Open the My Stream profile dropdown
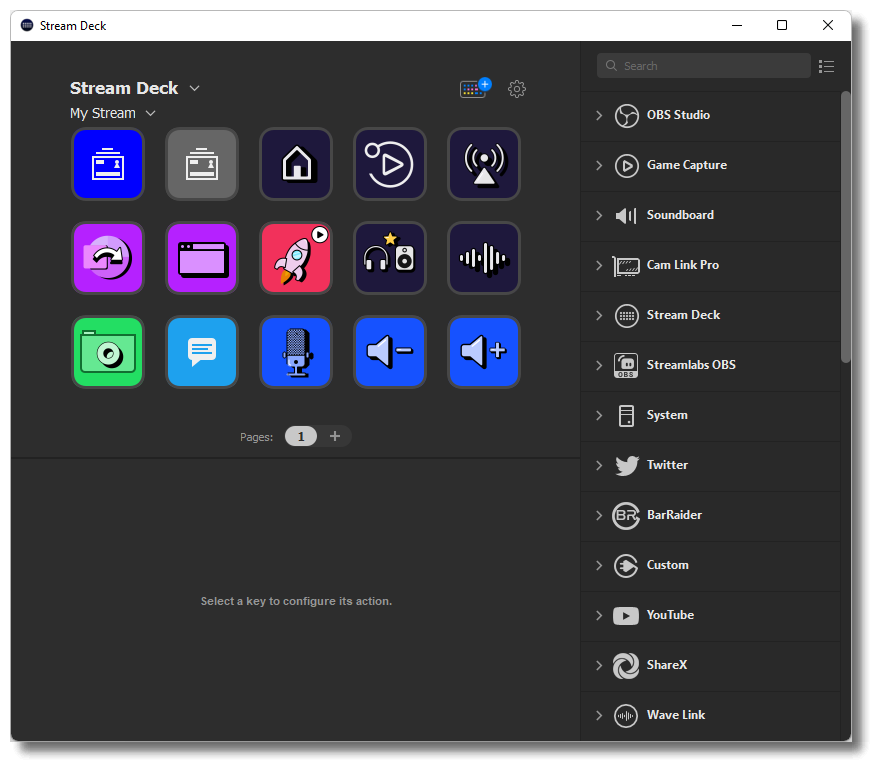 [150, 113]
